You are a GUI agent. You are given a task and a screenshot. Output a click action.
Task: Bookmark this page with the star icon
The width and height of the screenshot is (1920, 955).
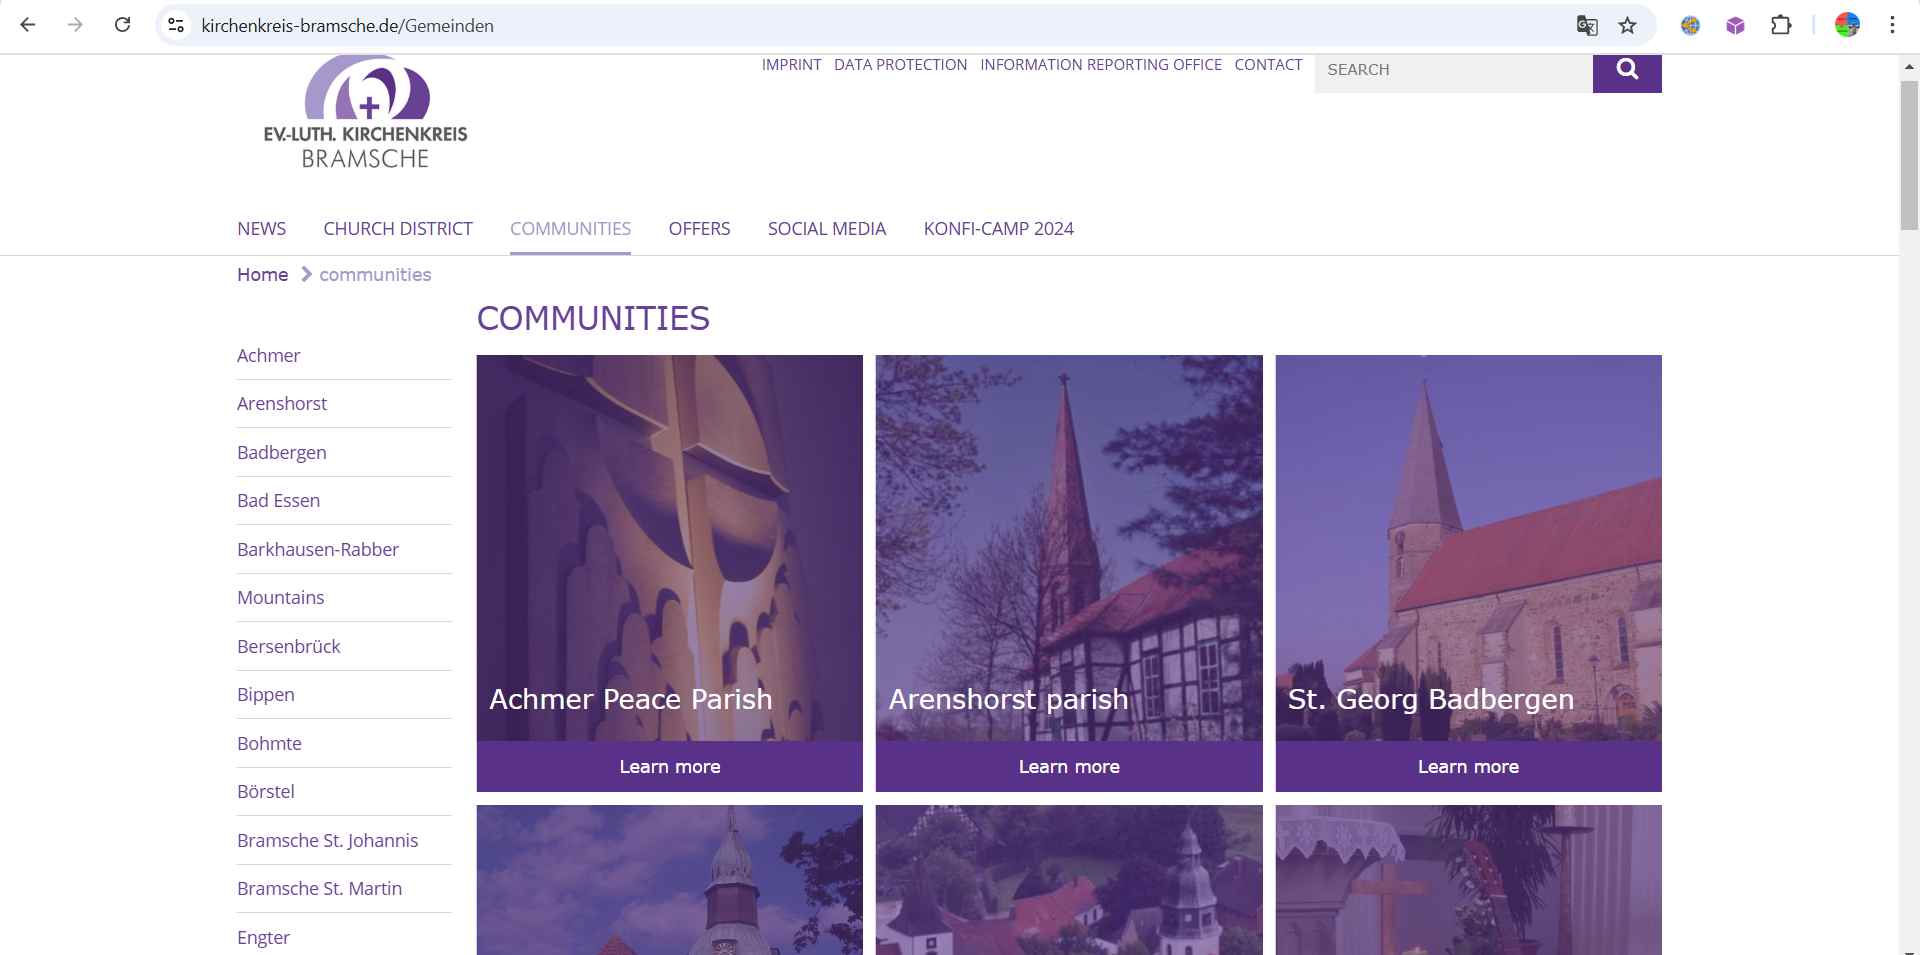1628,26
